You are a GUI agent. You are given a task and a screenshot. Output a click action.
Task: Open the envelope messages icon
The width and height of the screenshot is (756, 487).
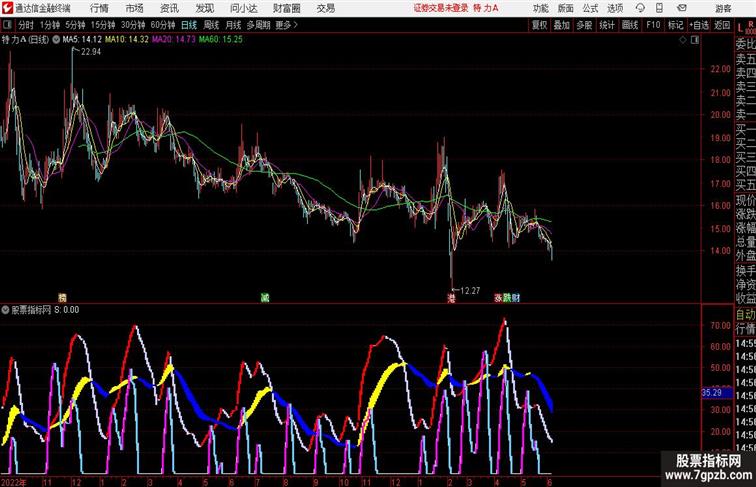682,8
